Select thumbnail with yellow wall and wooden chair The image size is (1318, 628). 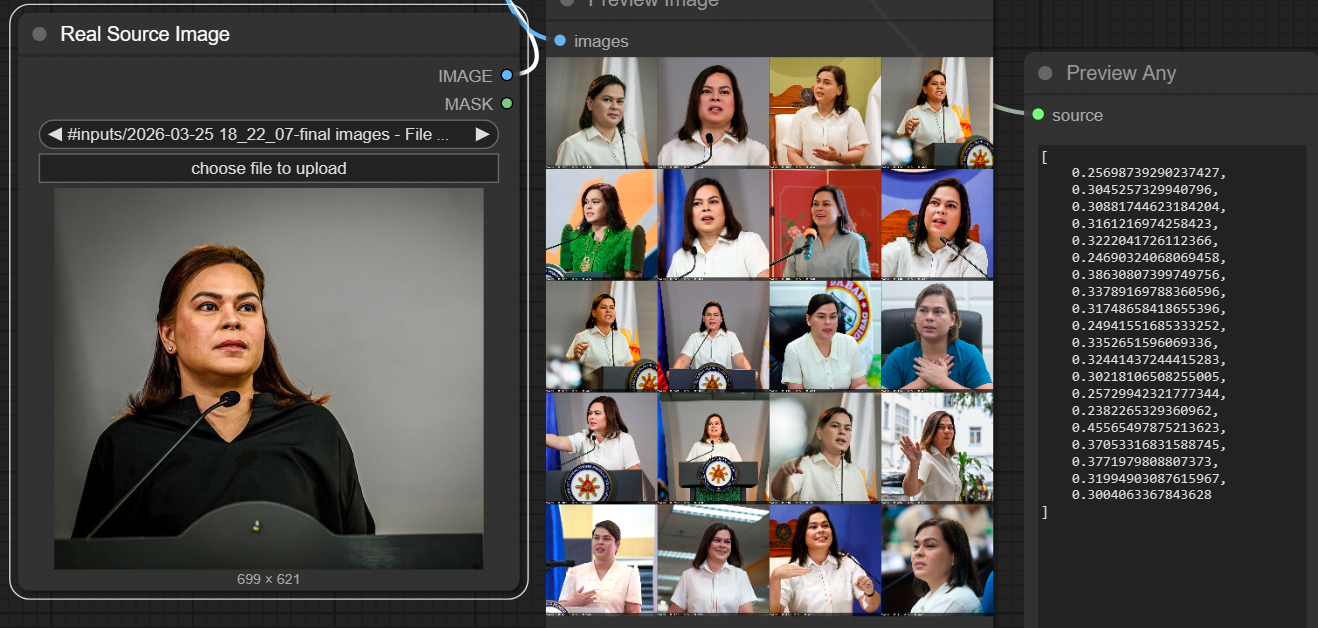click(x=825, y=111)
